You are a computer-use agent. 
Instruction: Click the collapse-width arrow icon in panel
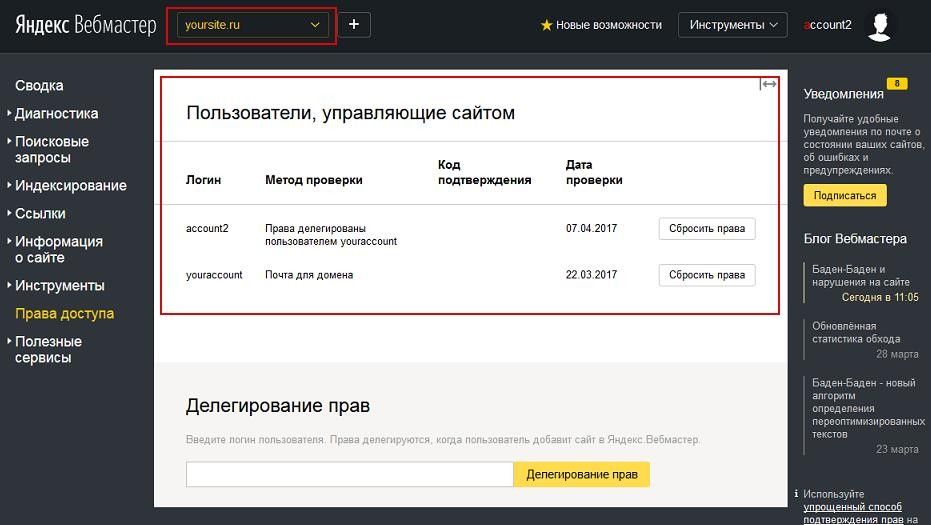pyautogui.click(x=768, y=84)
